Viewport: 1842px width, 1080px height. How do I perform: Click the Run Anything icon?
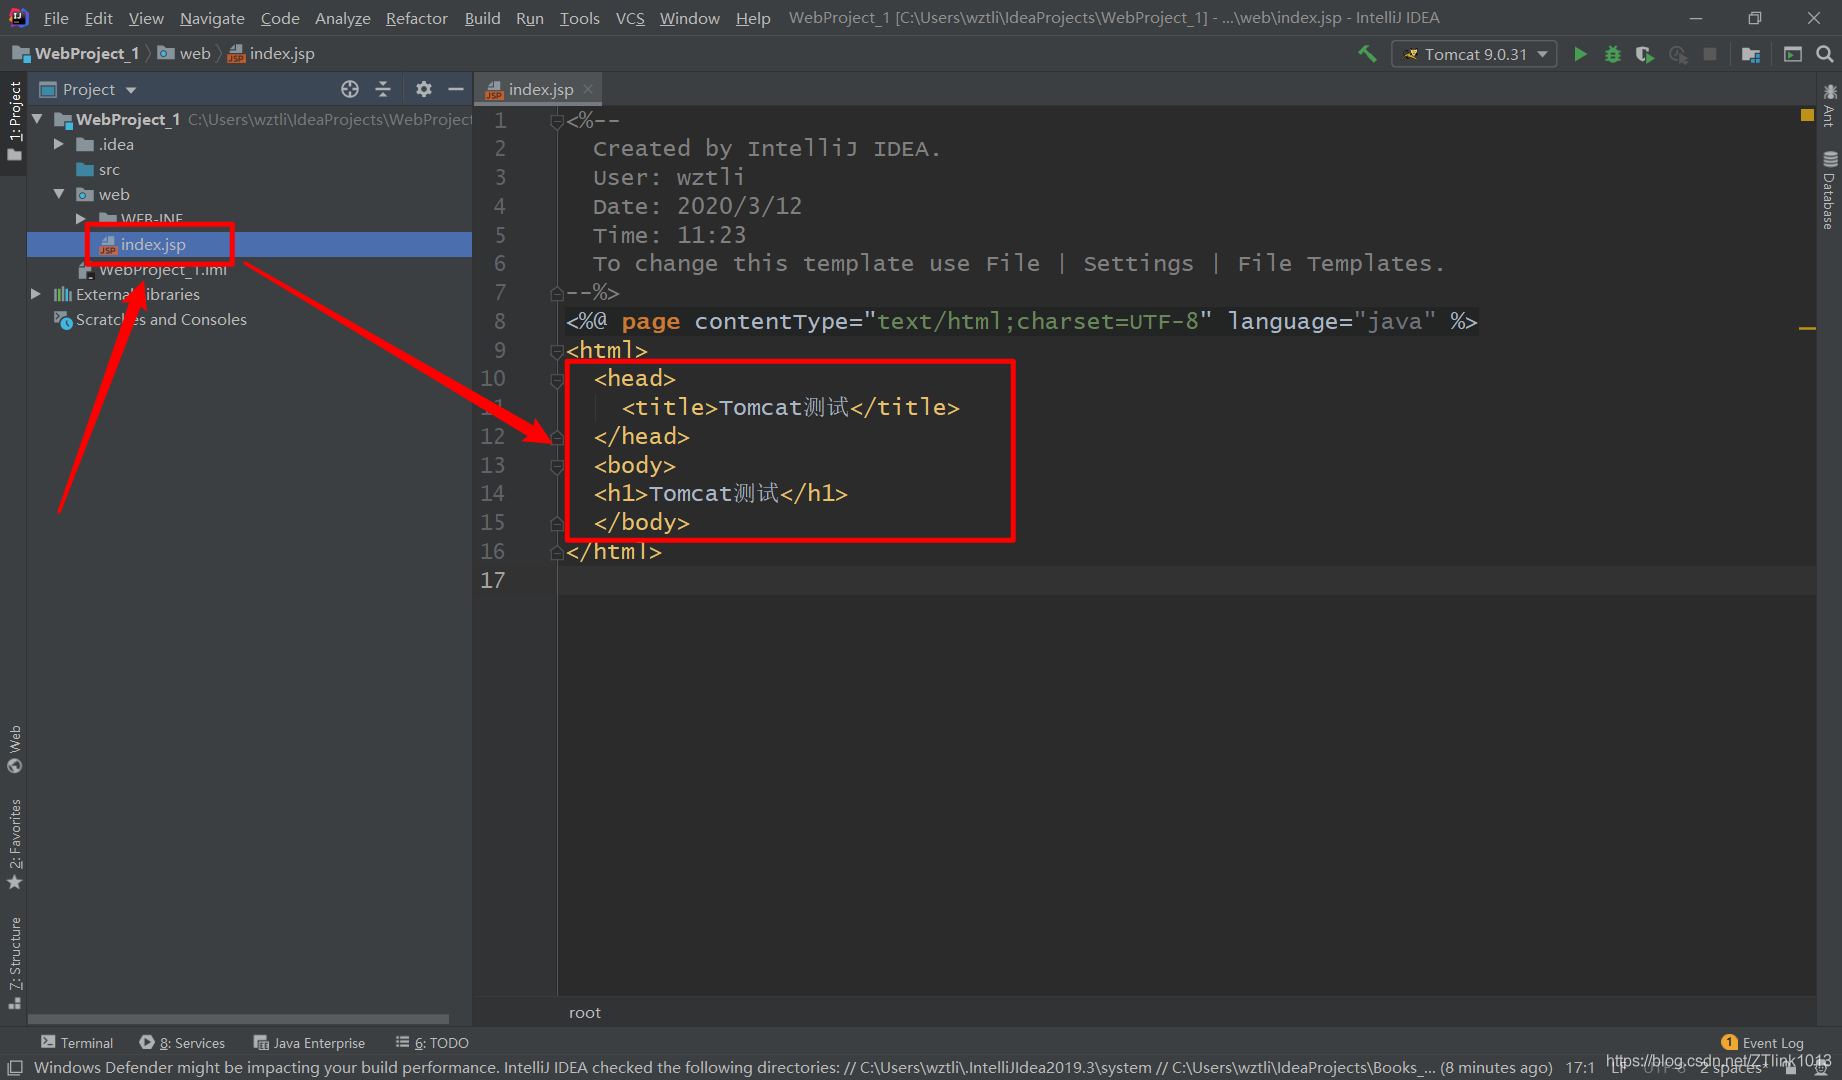click(x=1793, y=54)
